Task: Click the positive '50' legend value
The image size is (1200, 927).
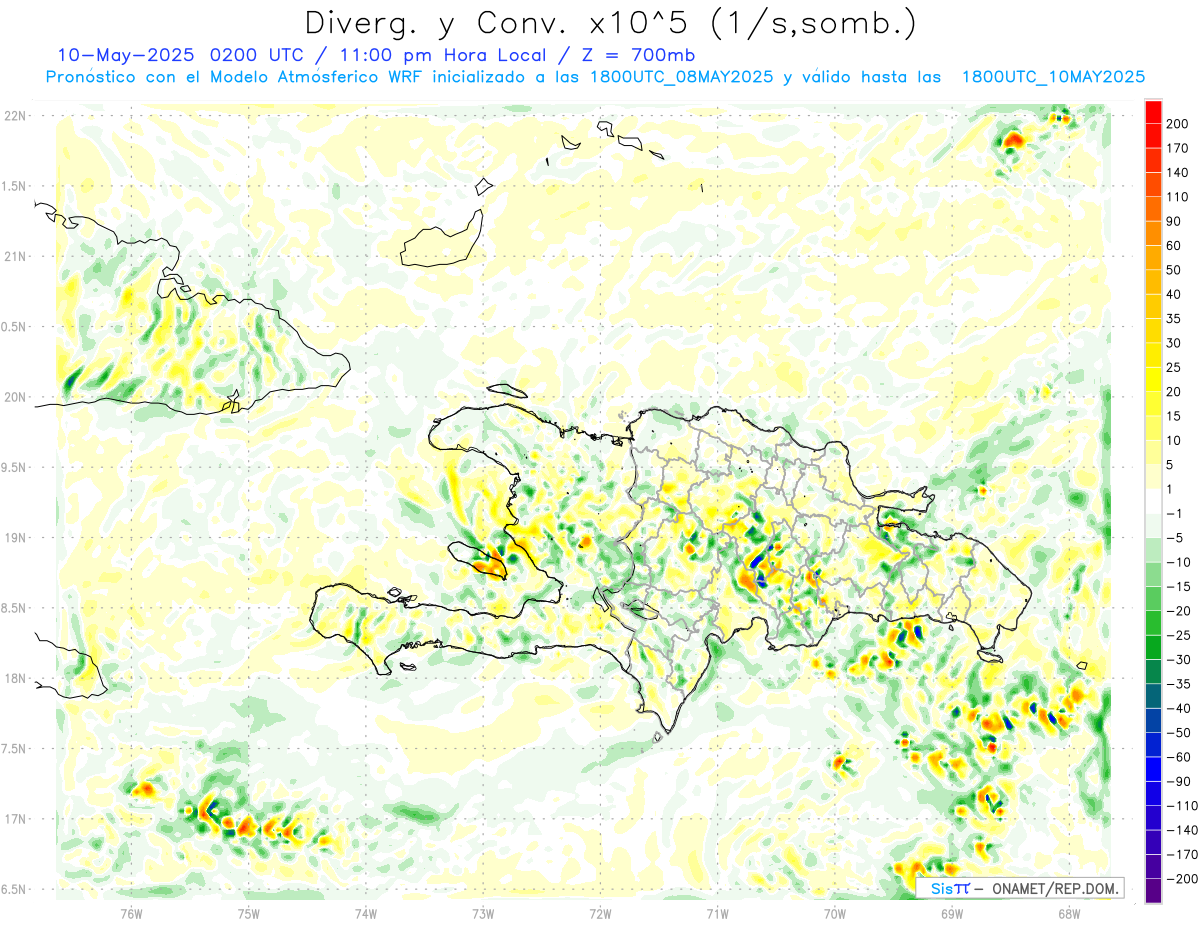Action: 1174,270
